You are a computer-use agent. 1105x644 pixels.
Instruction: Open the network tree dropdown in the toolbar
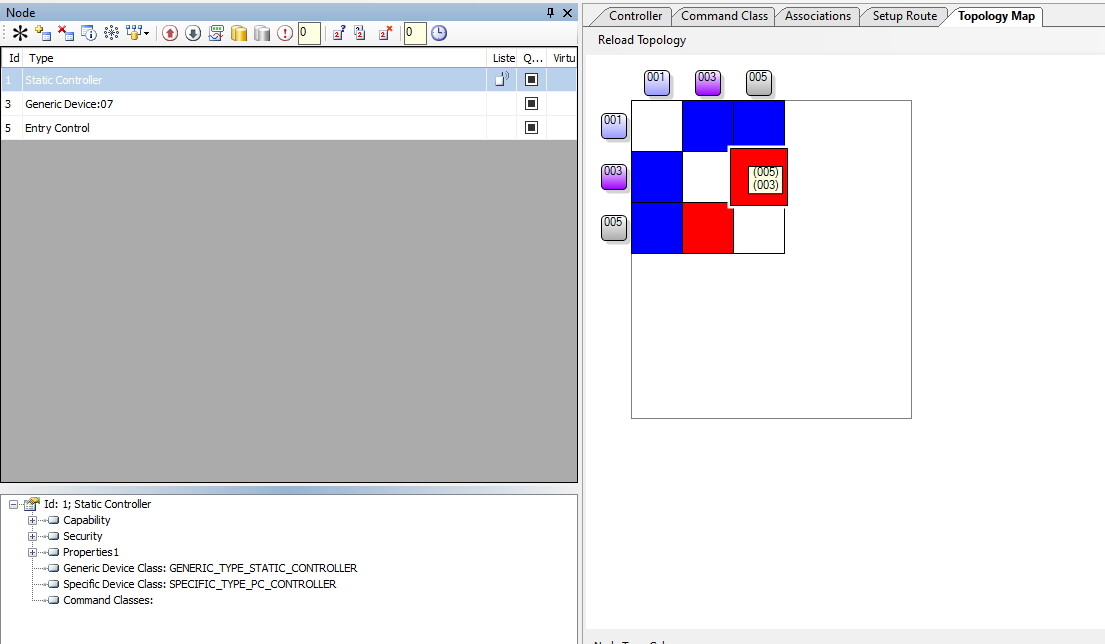click(137, 33)
